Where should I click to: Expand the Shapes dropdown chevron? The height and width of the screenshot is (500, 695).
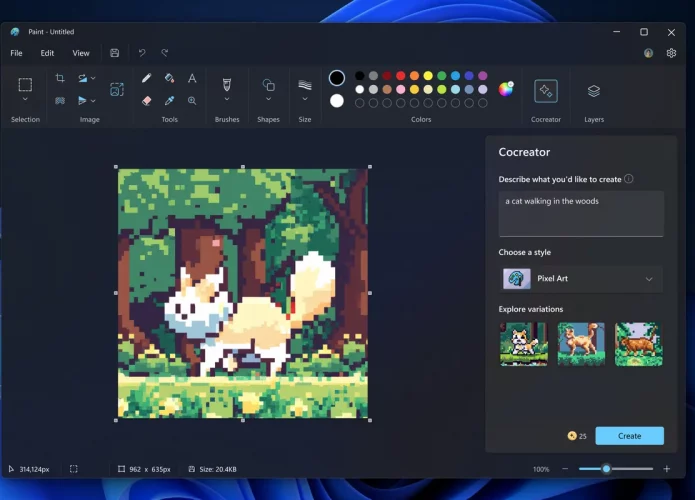tap(269, 99)
